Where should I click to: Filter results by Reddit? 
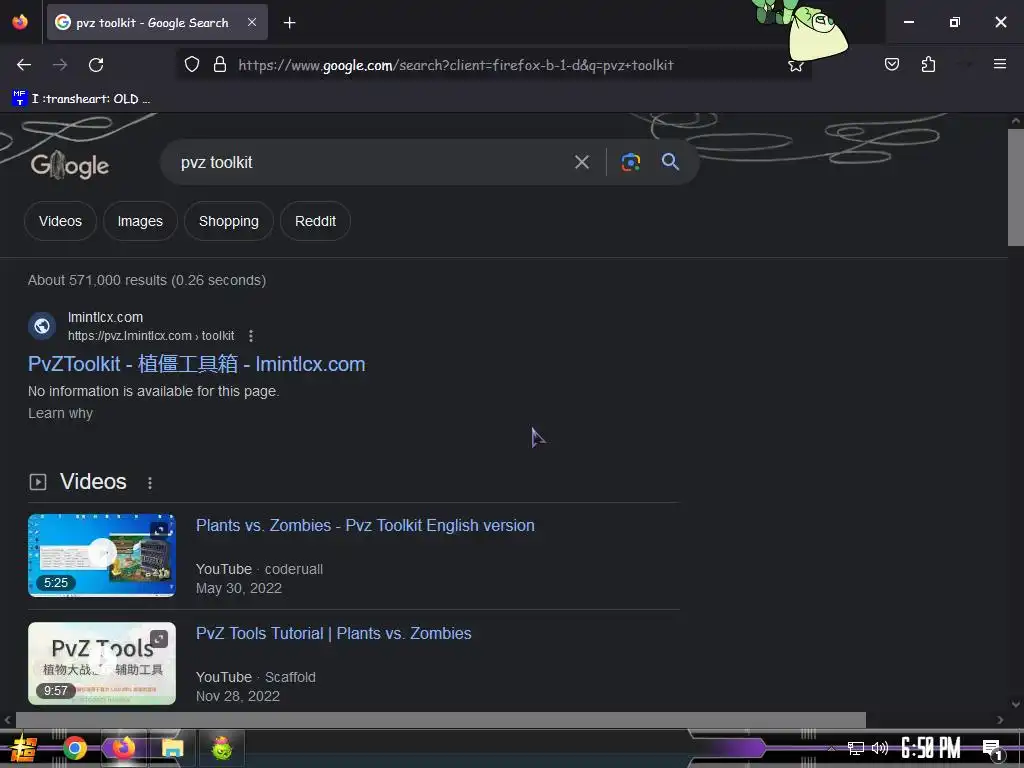click(x=315, y=221)
